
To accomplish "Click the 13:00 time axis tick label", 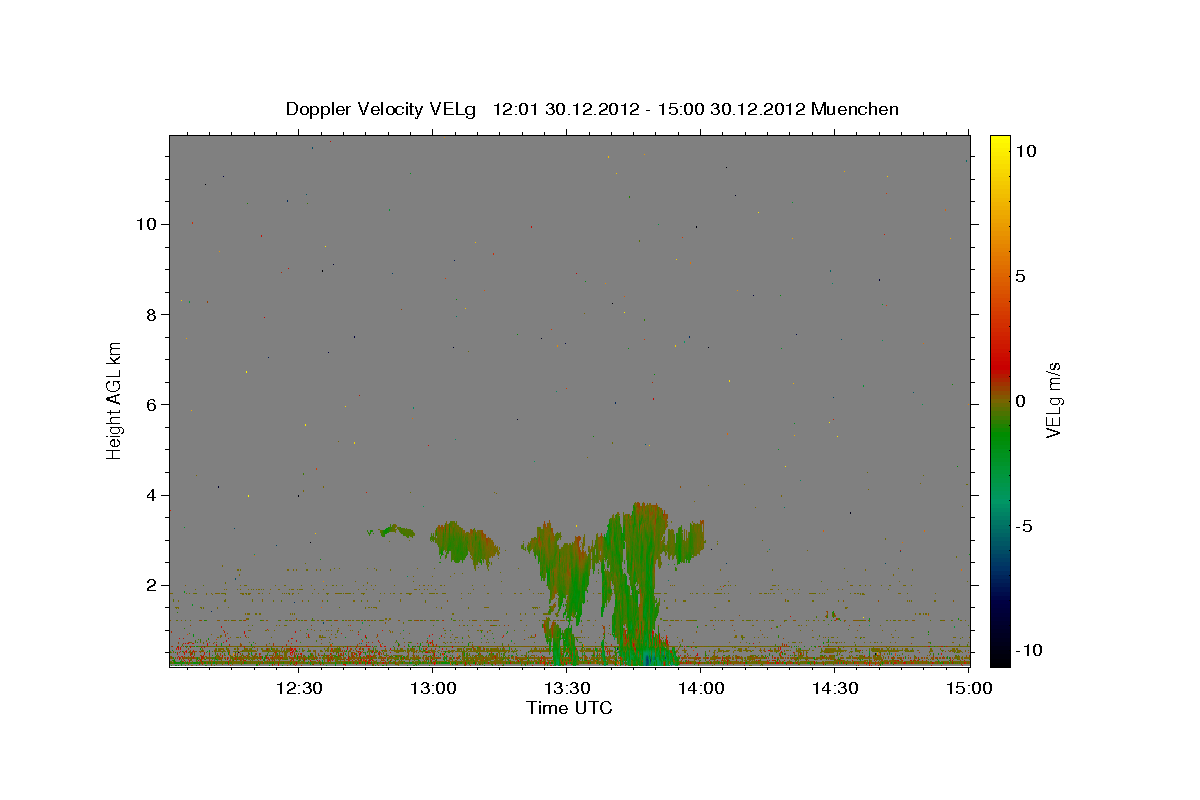I will (433, 688).
